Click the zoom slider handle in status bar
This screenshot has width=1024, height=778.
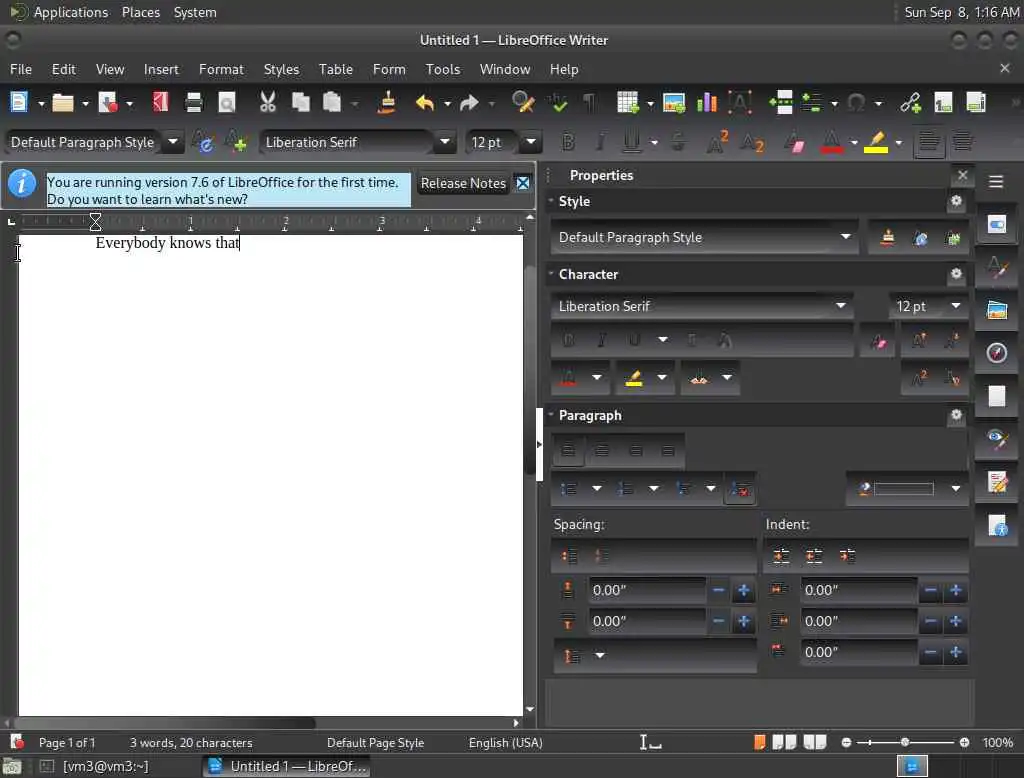coord(904,743)
